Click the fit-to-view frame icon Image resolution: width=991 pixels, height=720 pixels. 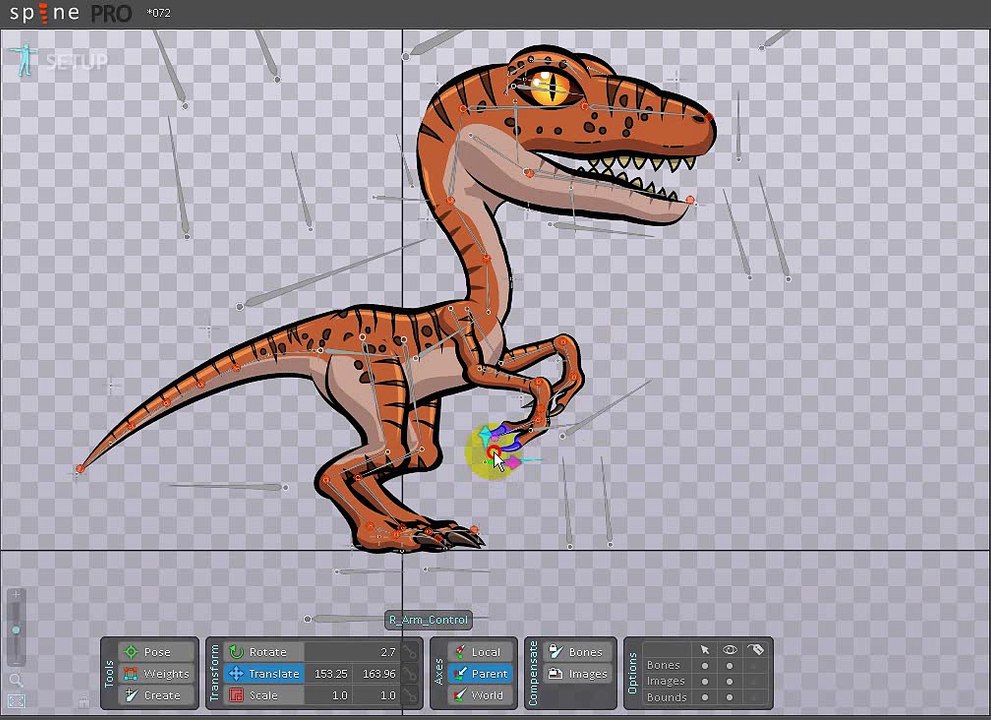(16, 701)
